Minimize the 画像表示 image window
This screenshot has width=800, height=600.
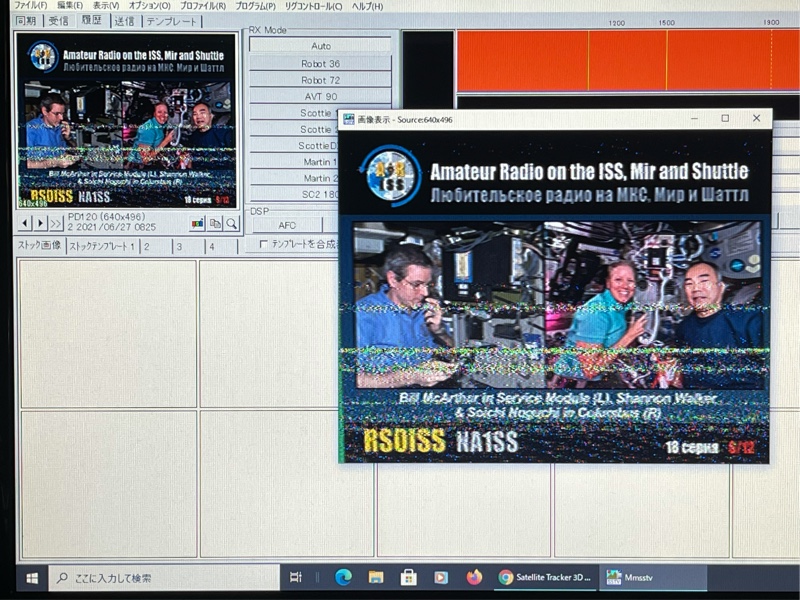click(x=694, y=118)
